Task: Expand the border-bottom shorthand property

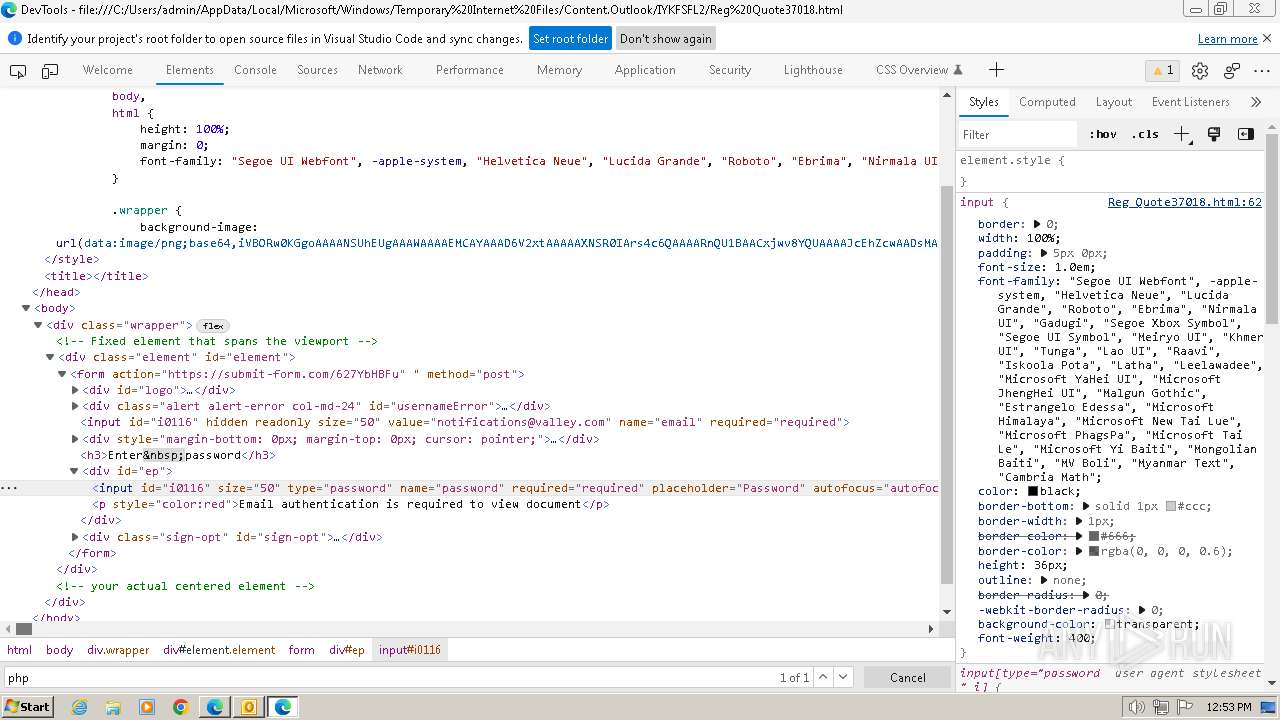Action: pyautogui.click(x=1086, y=506)
